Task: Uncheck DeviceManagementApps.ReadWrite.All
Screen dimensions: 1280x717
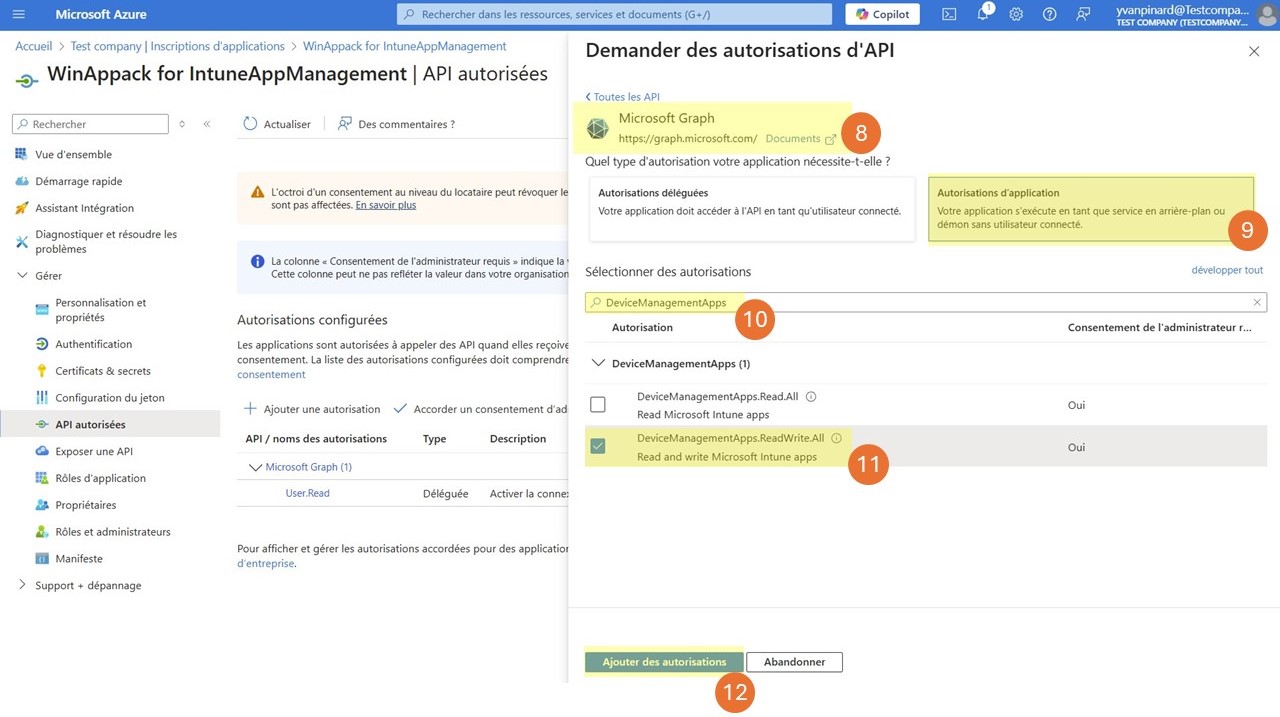Action: click(x=598, y=446)
